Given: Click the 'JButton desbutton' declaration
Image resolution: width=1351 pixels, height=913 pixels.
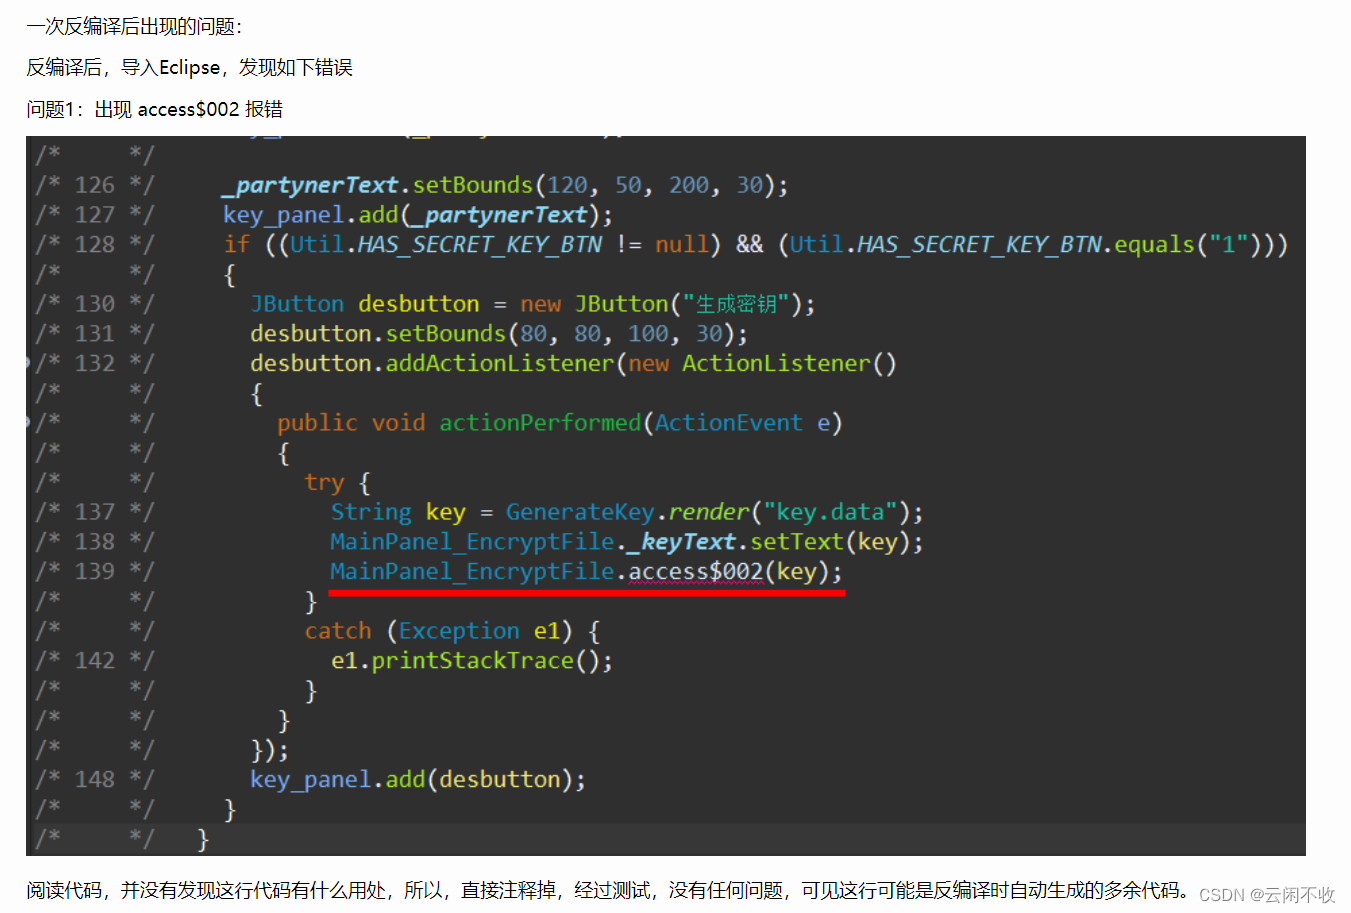Looking at the screenshot, I should [x=364, y=304].
